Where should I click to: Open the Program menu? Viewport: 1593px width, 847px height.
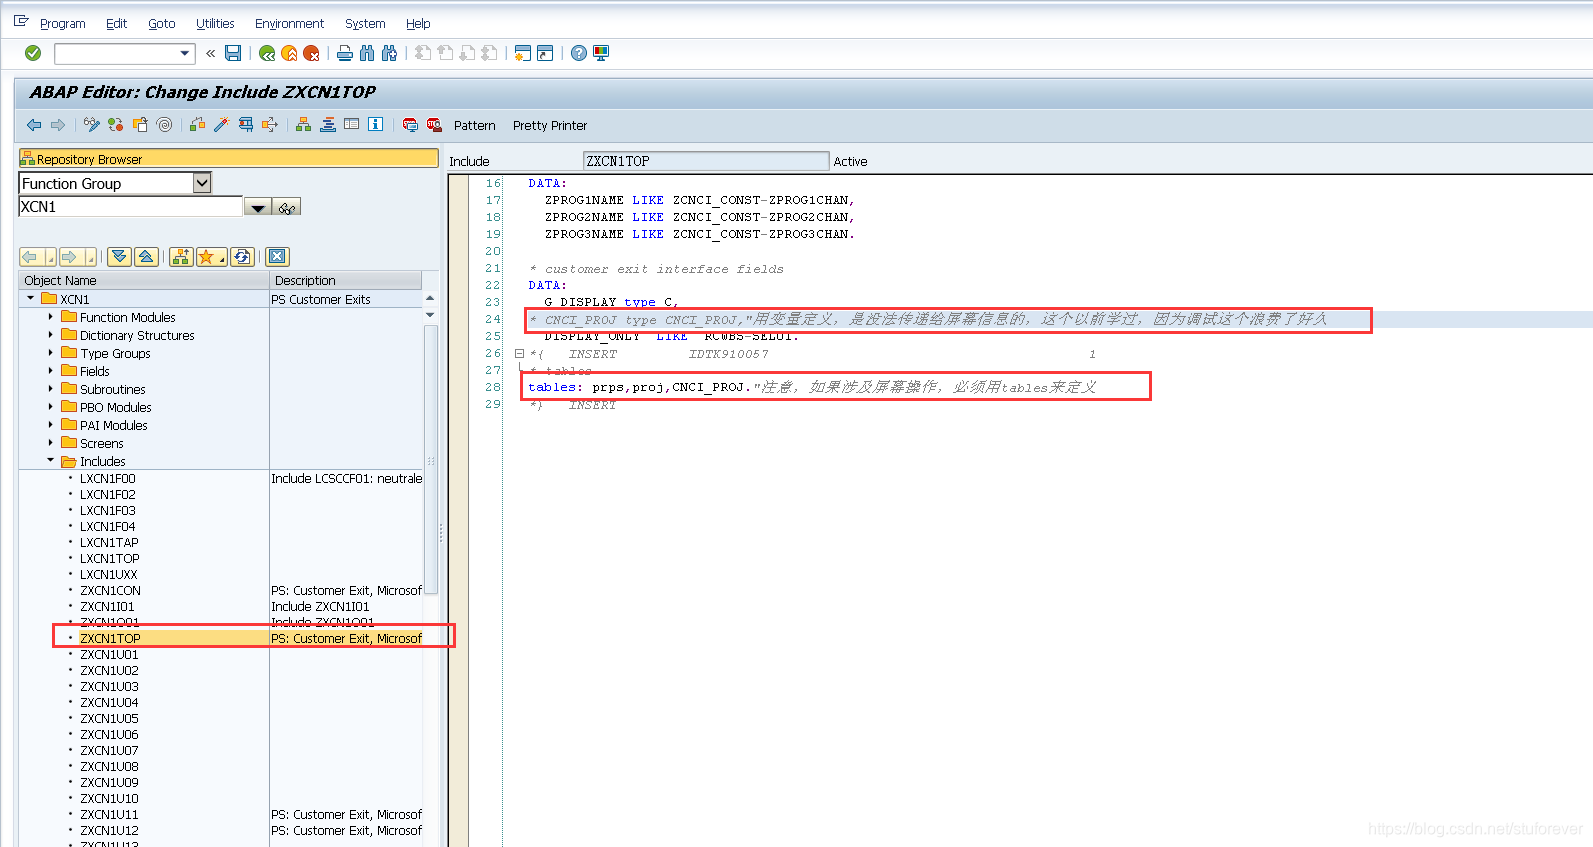[62, 23]
